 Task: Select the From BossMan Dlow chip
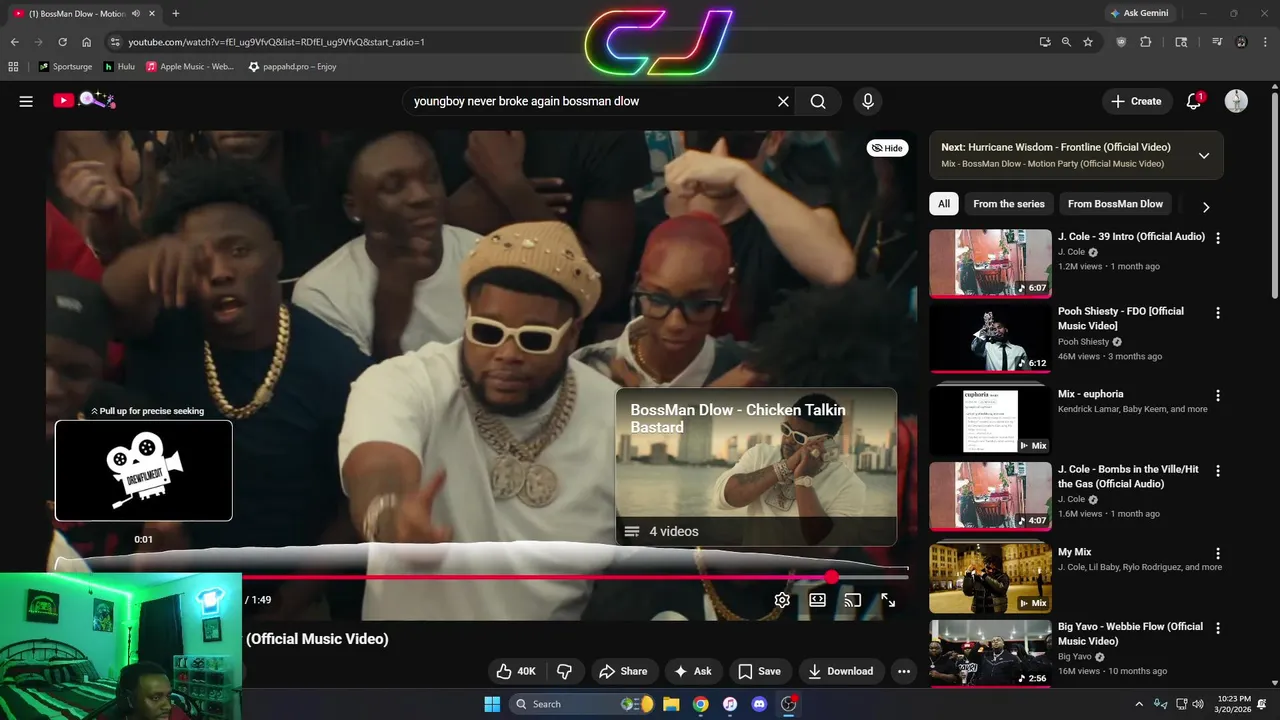(1115, 204)
